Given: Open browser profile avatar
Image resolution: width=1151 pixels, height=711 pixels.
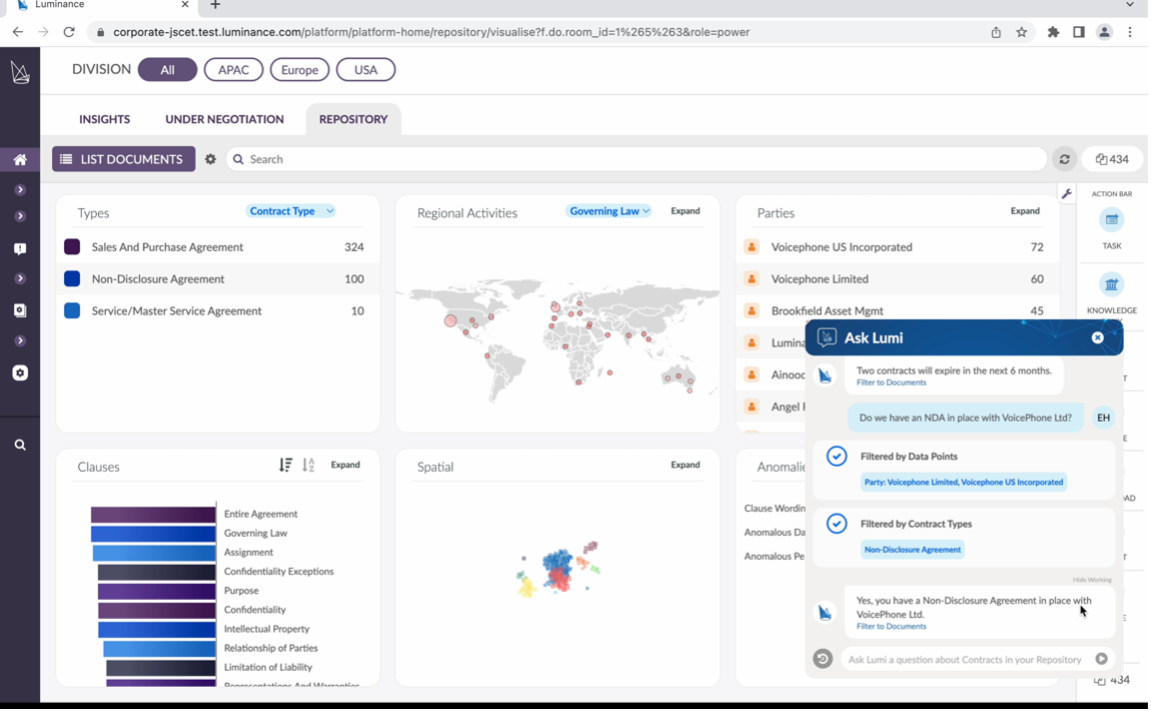Looking at the screenshot, I should (x=1104, y=32).
